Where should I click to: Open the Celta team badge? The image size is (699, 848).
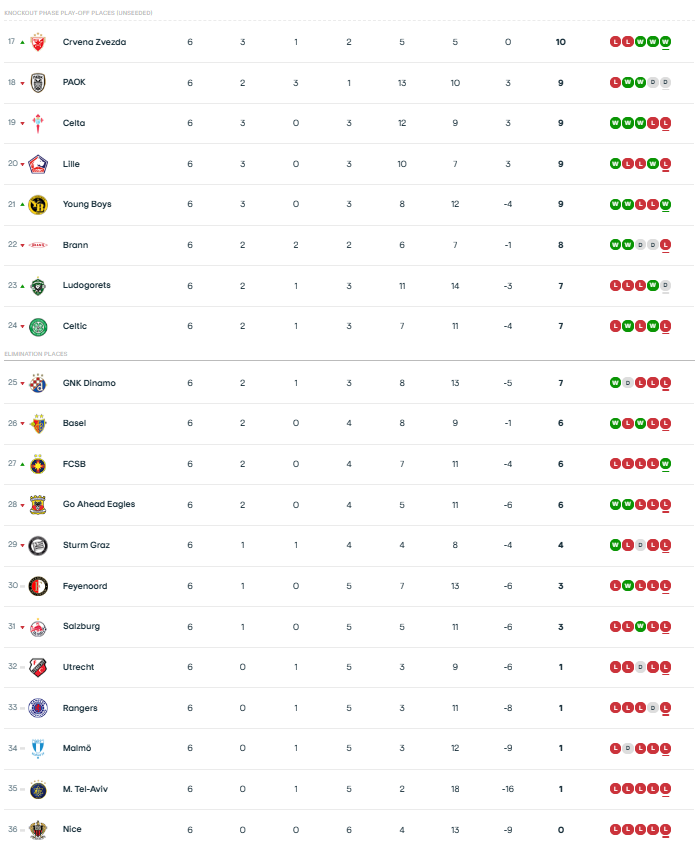[38, 123]
